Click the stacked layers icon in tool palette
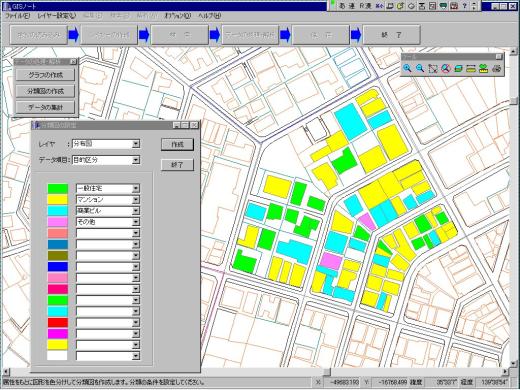The height and width of the screenshot is (390, 520). [458, 68]
